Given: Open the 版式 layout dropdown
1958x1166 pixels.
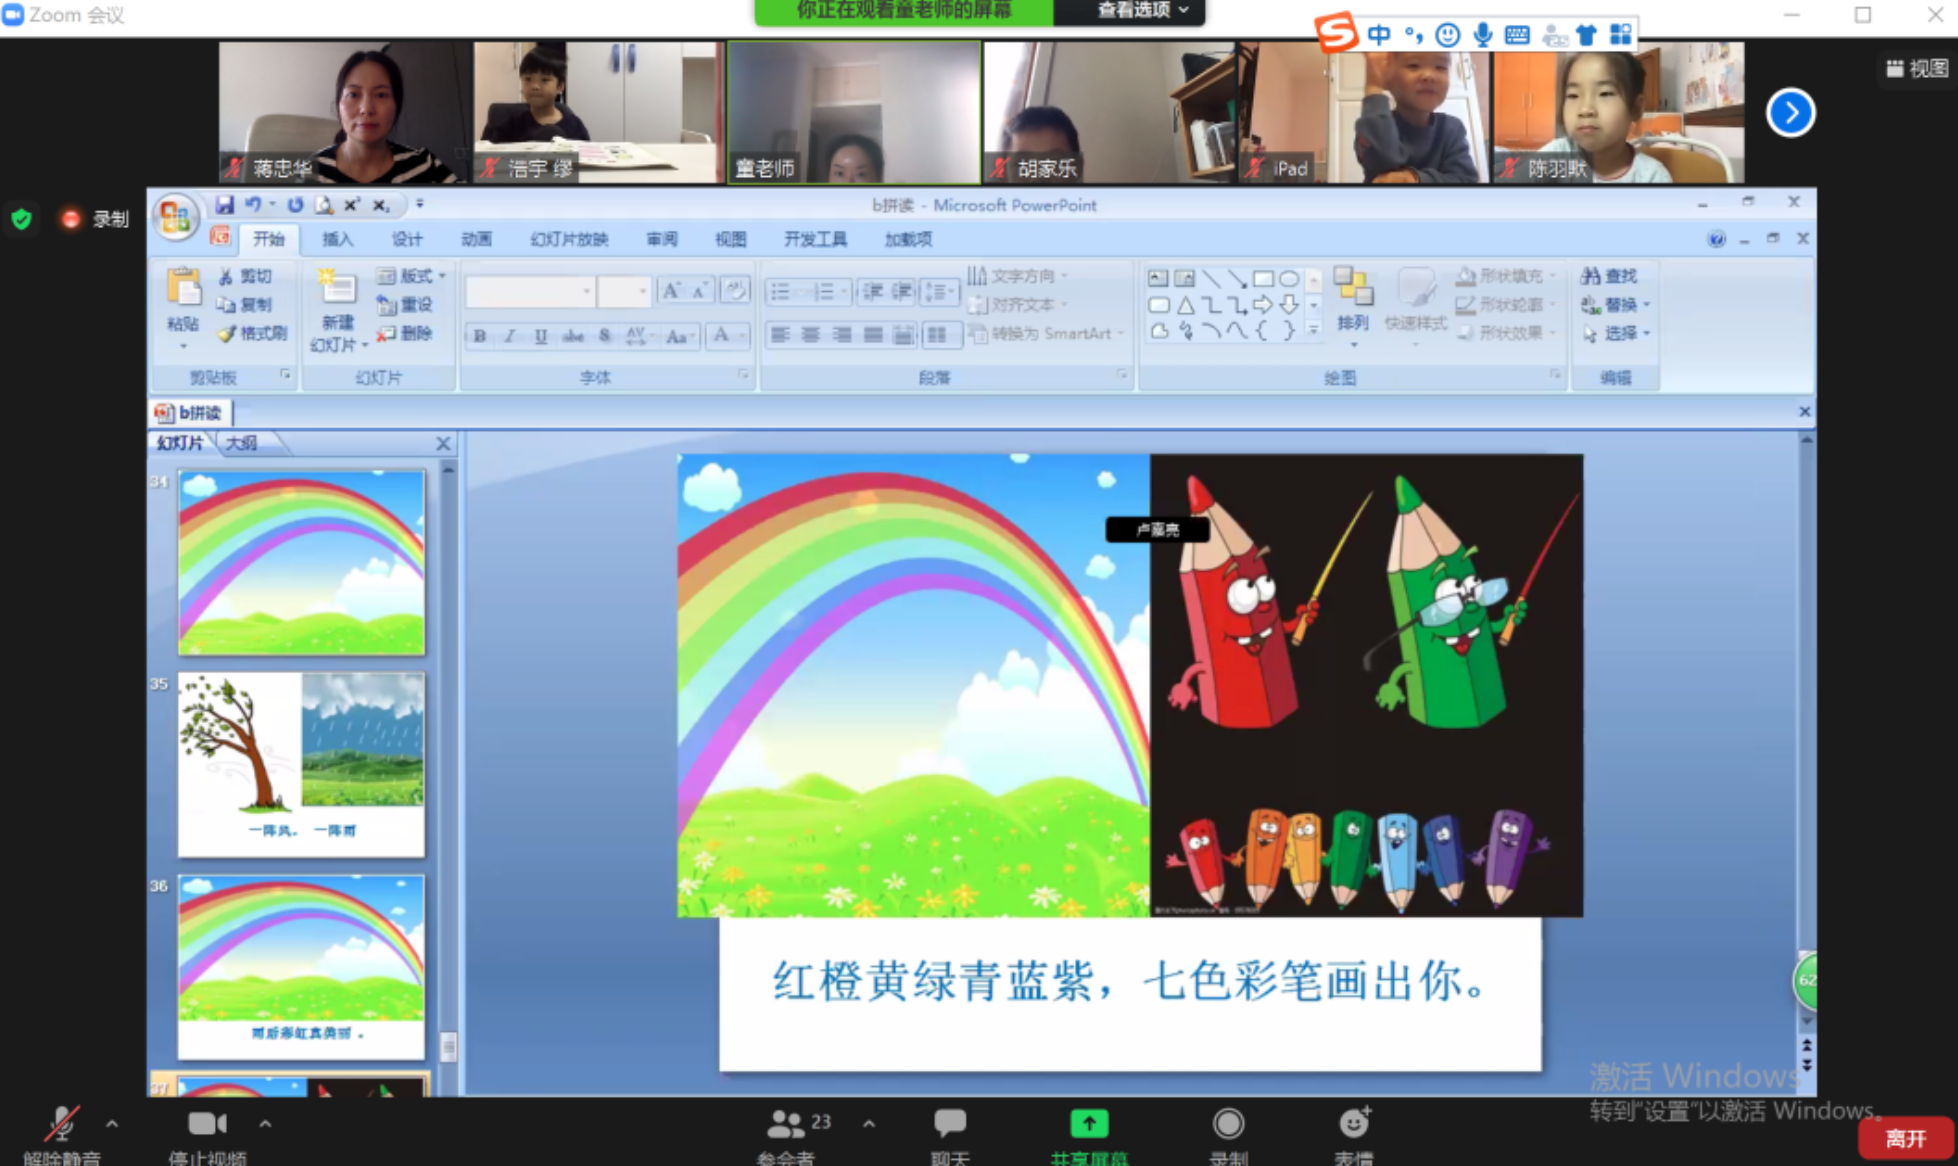Looking at the screenshot, I should (412, 276).
